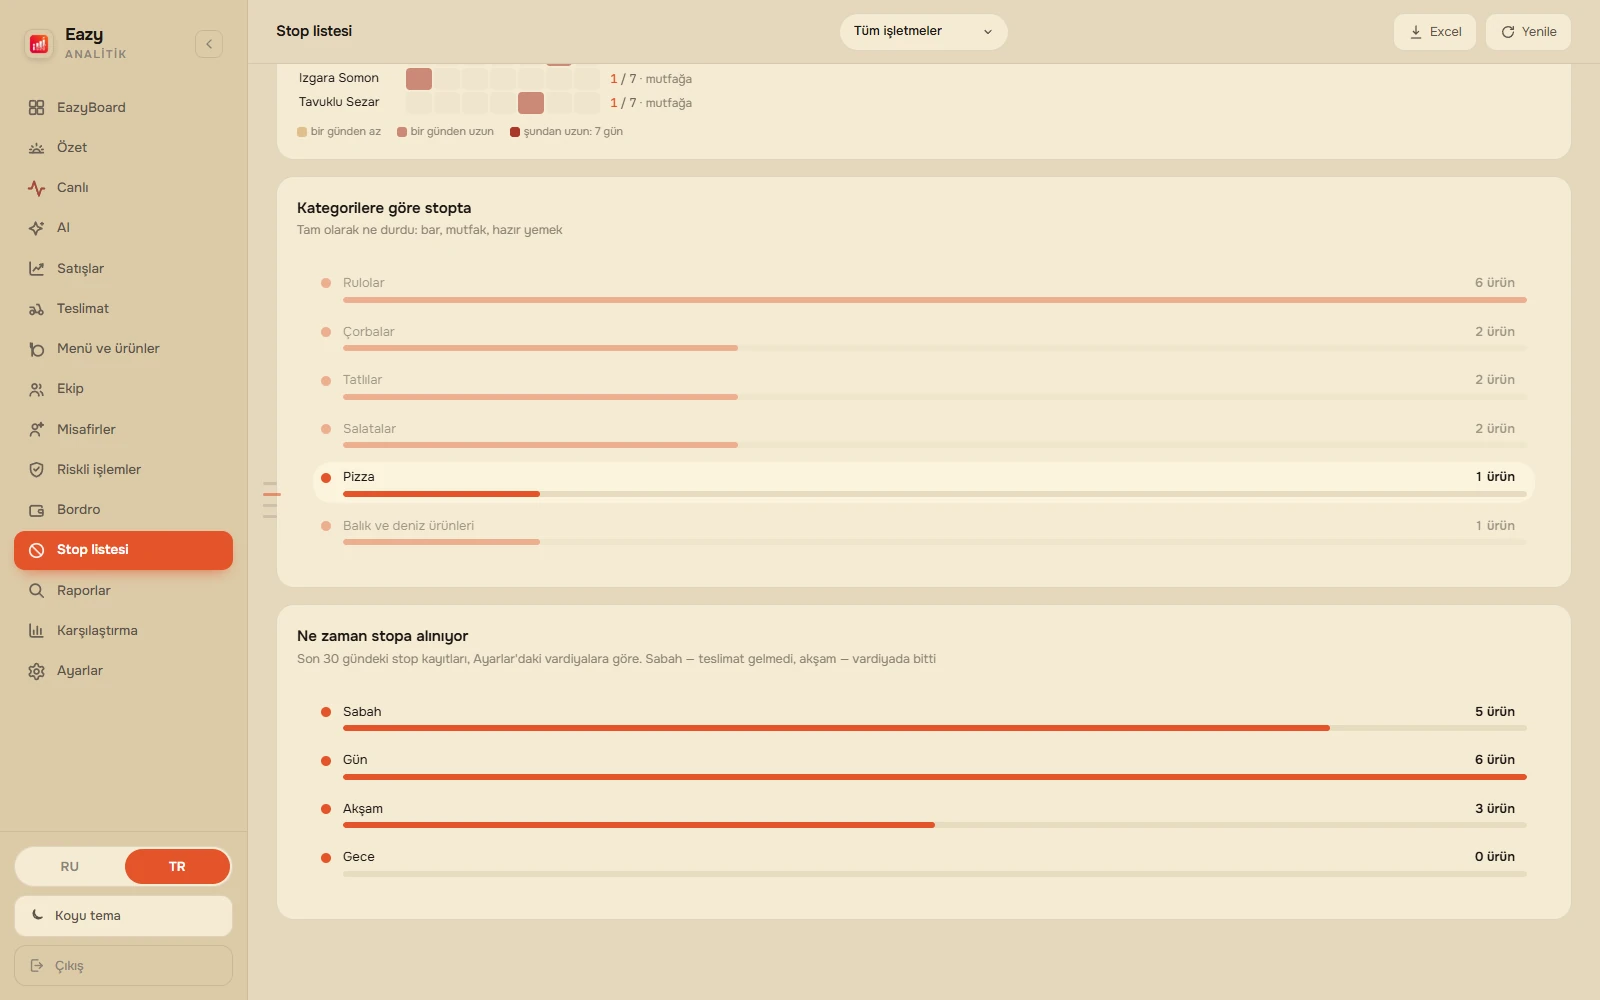
Task: Select Balık ve deniz ürünleri row
Action: [923, 531]
